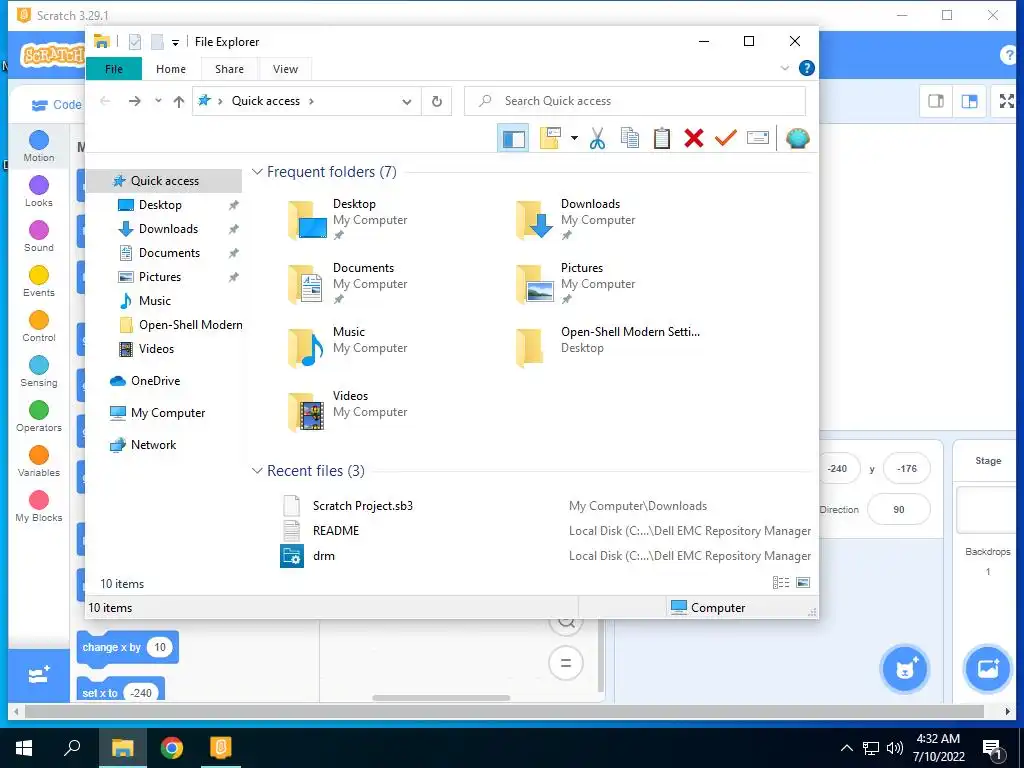This screenshot has height=768, width=1024.
Task: Click the Paste clipboard icon
Action: pyautogui.click(x=662, y=138)
